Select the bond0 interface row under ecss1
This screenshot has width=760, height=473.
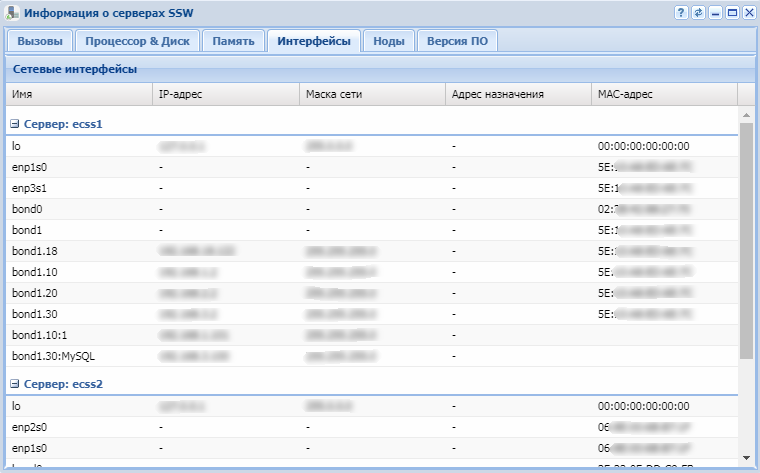pos(372,209)
